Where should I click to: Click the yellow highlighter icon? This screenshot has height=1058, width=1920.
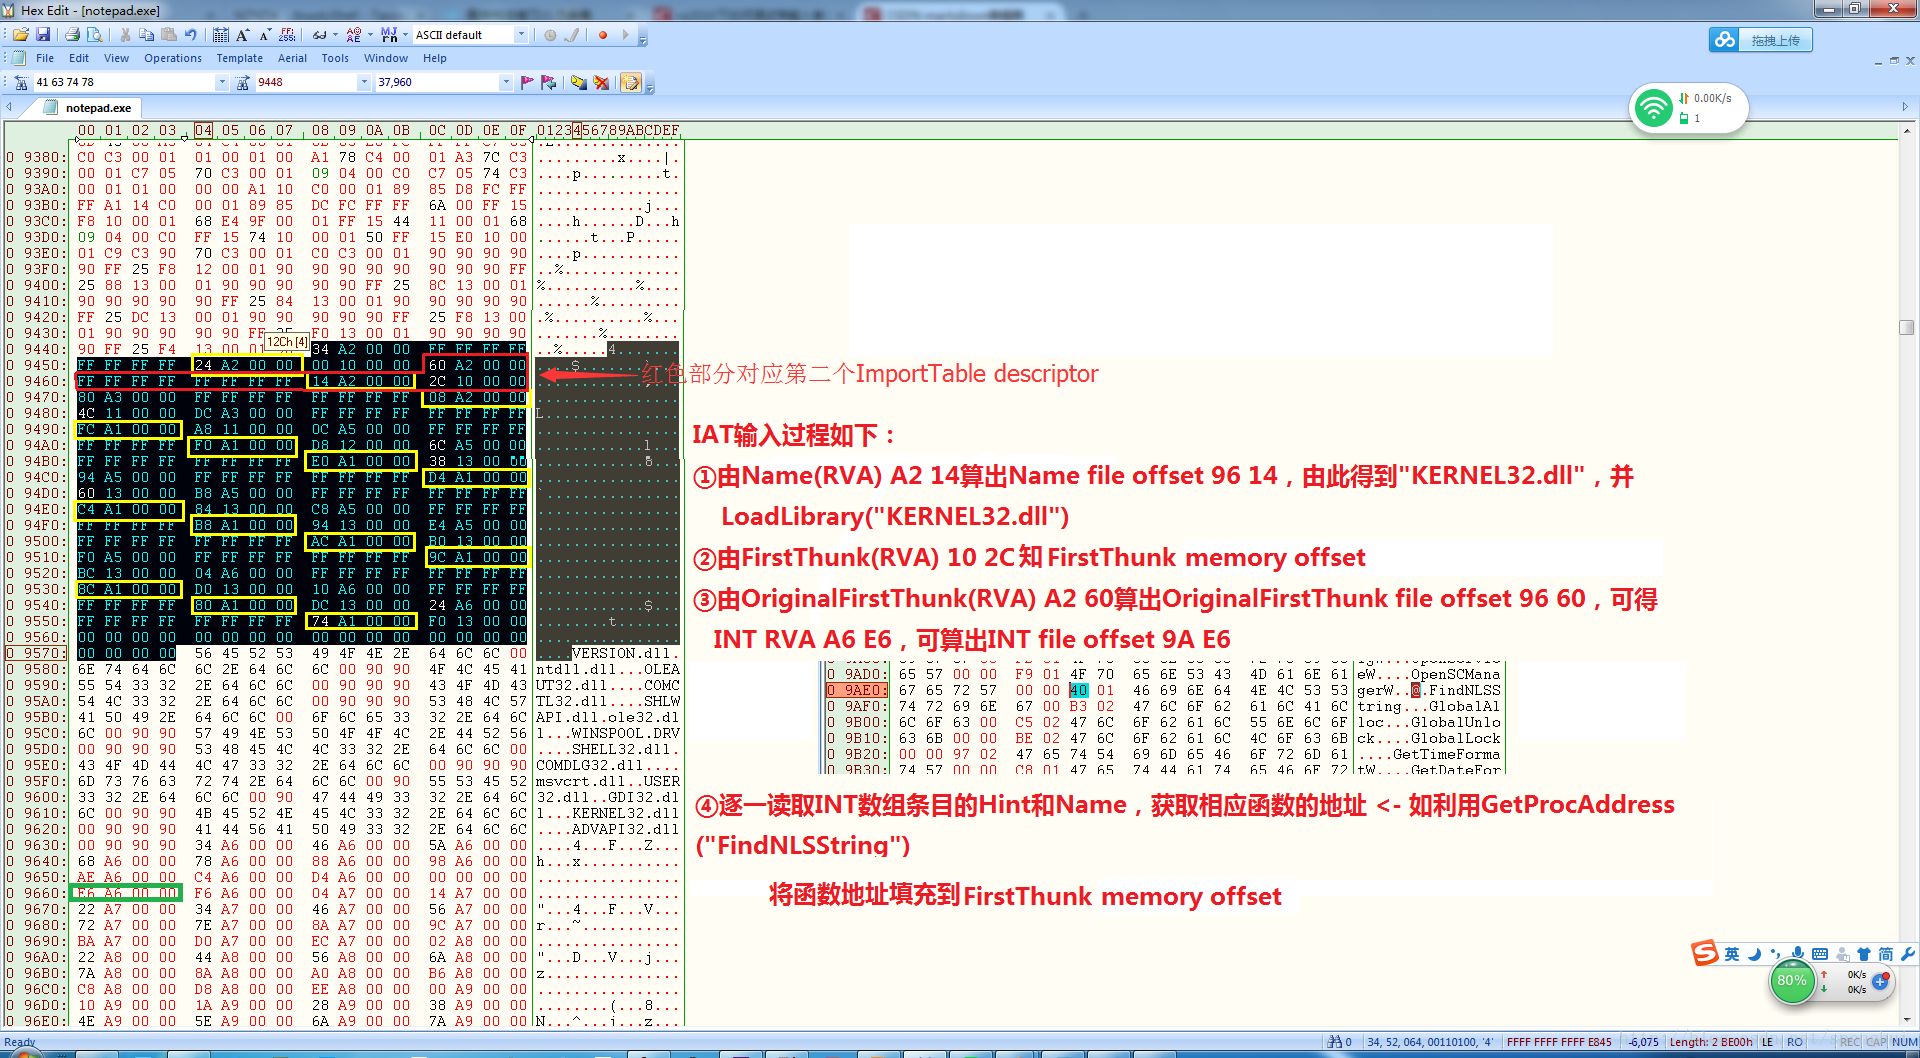tap(578, 82)
